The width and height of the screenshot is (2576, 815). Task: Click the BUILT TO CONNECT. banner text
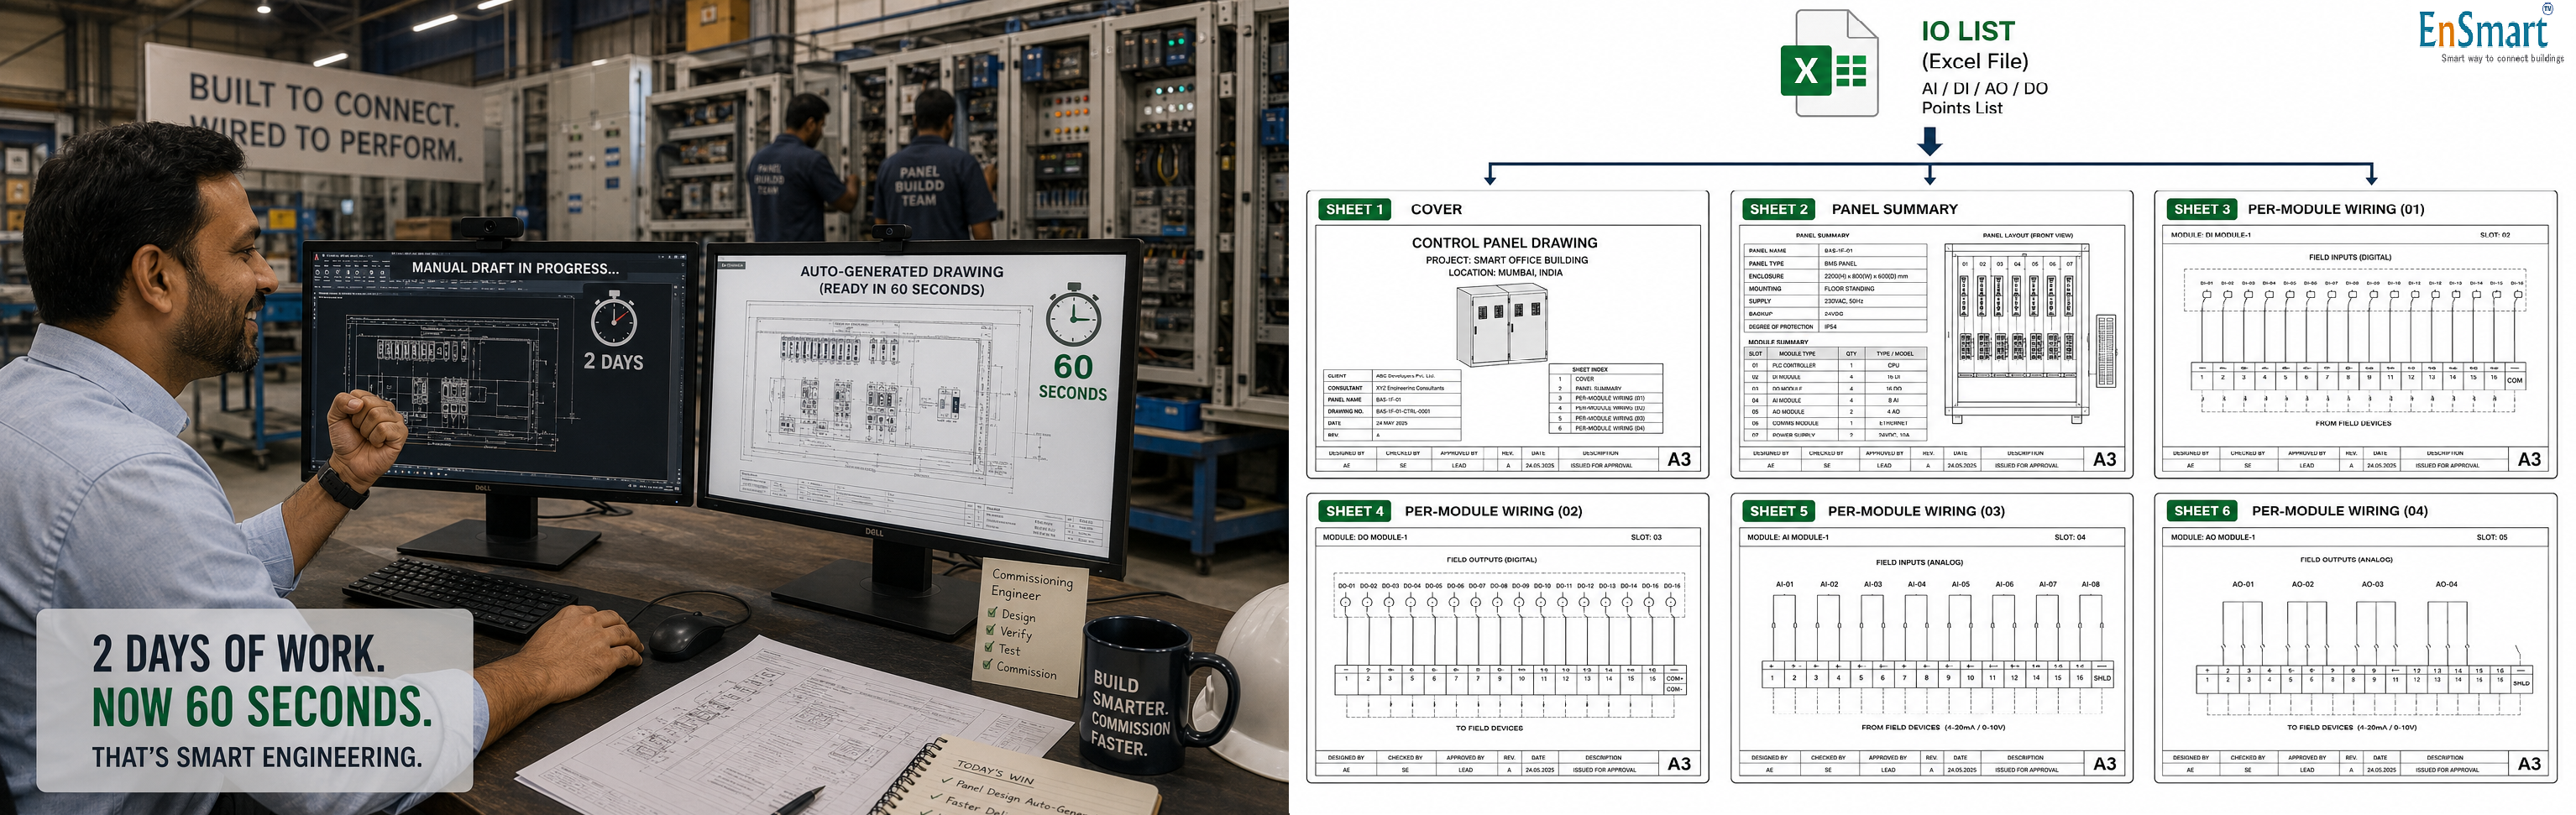[x=324, y=100]
